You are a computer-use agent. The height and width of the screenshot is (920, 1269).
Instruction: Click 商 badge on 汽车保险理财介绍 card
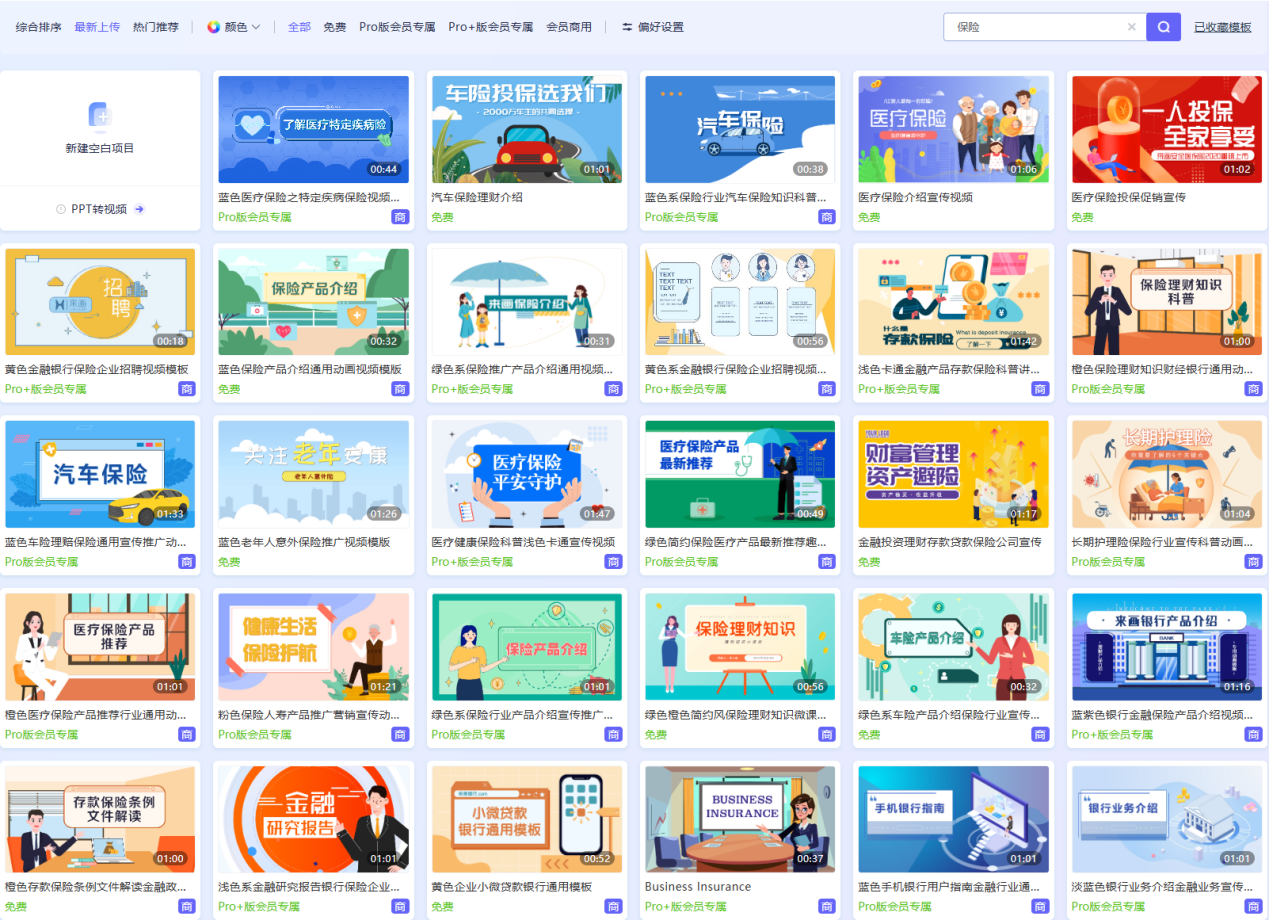(x=613, y=217)
